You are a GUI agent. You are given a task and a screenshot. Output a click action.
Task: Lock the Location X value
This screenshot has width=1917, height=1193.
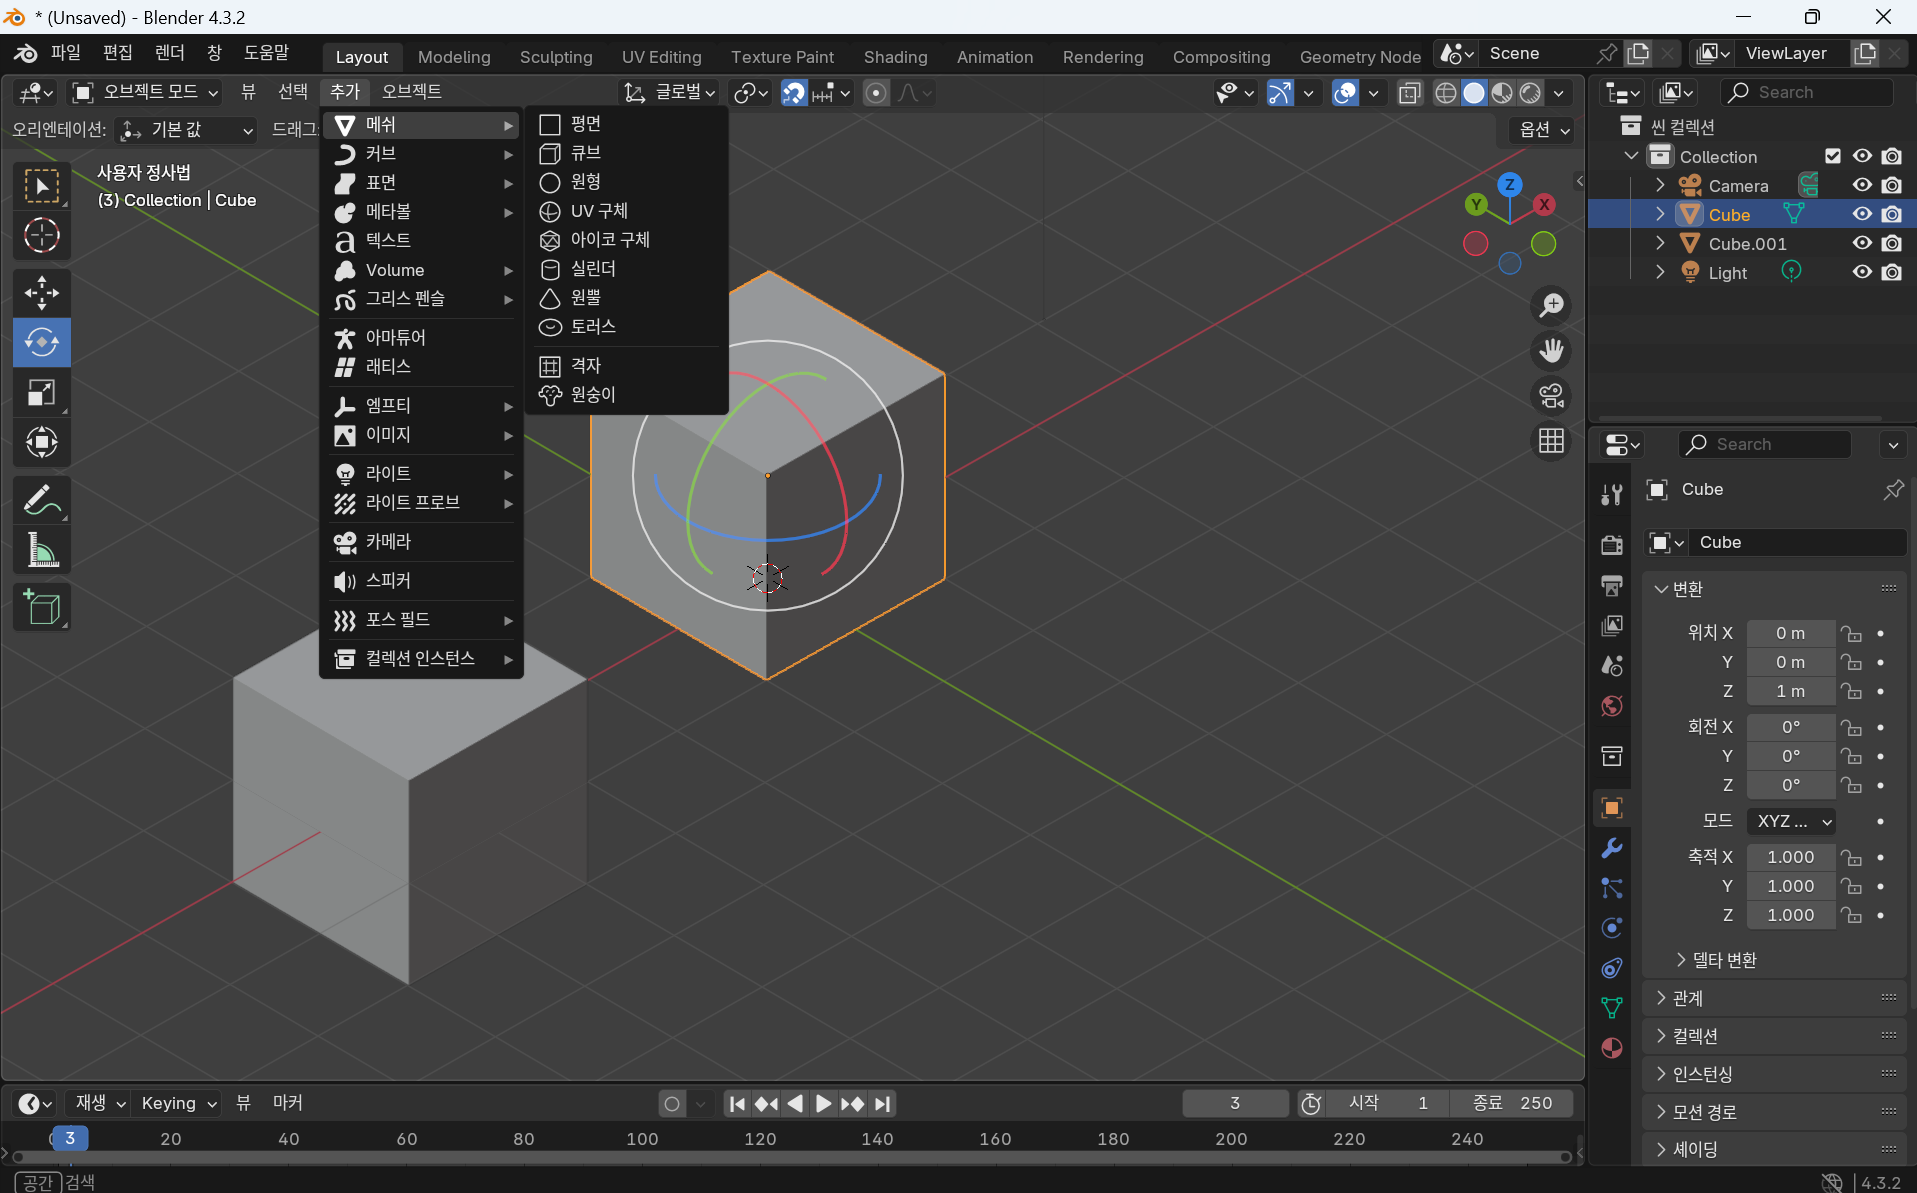[x=1851, y=634]
